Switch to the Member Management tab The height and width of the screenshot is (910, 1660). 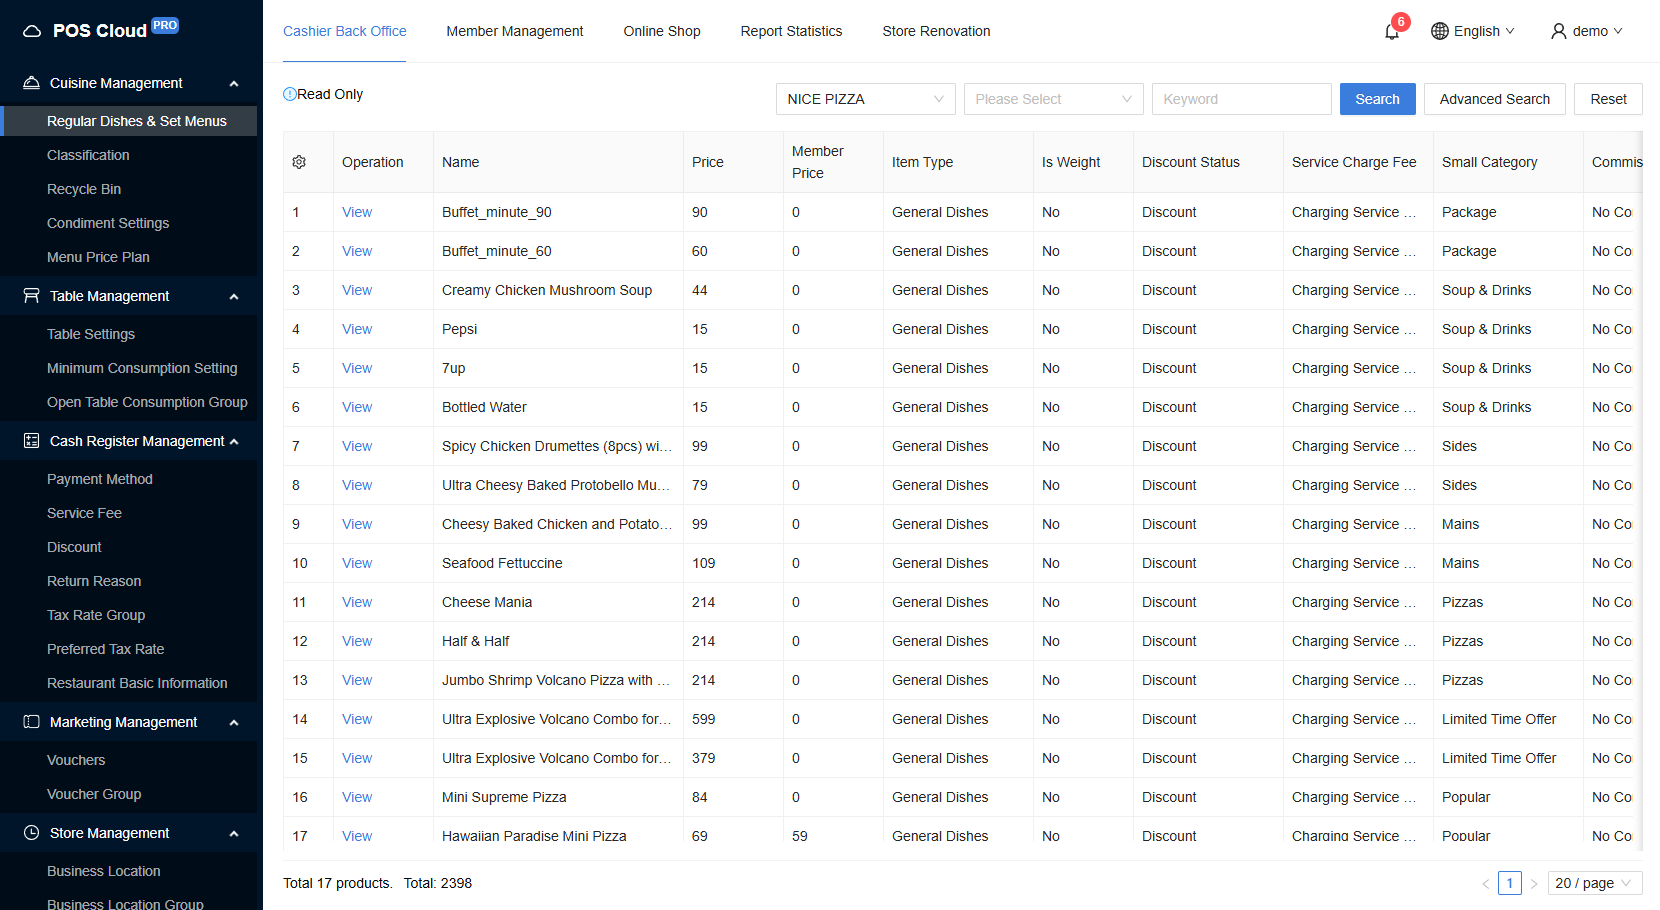514,31
